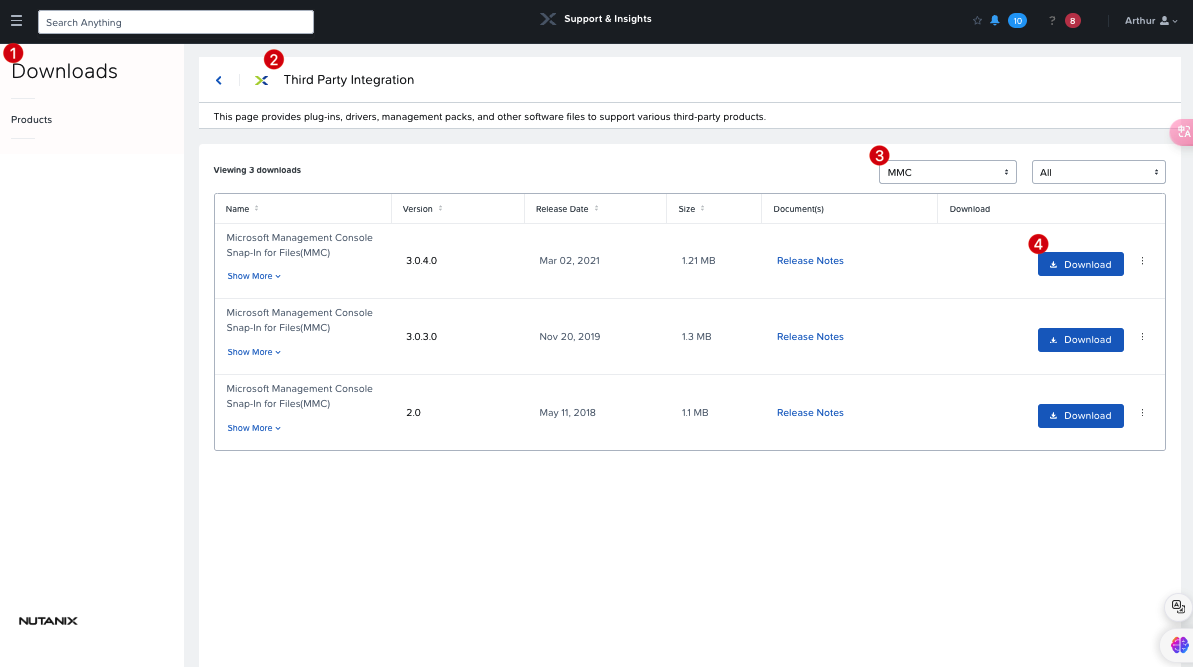Viewport: 1193px width, 667px height.
Task: Click the Mar 02, 2021 release date
Action: point(569,260)
